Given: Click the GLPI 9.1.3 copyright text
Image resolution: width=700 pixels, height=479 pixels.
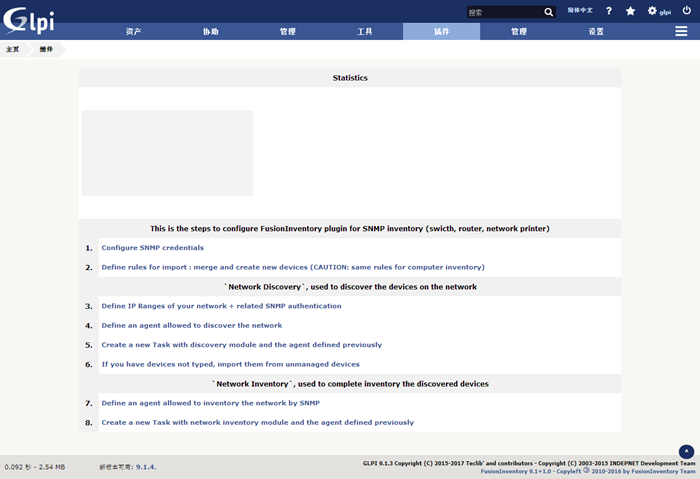Looking at the screenshot, I should coord(529,463).
